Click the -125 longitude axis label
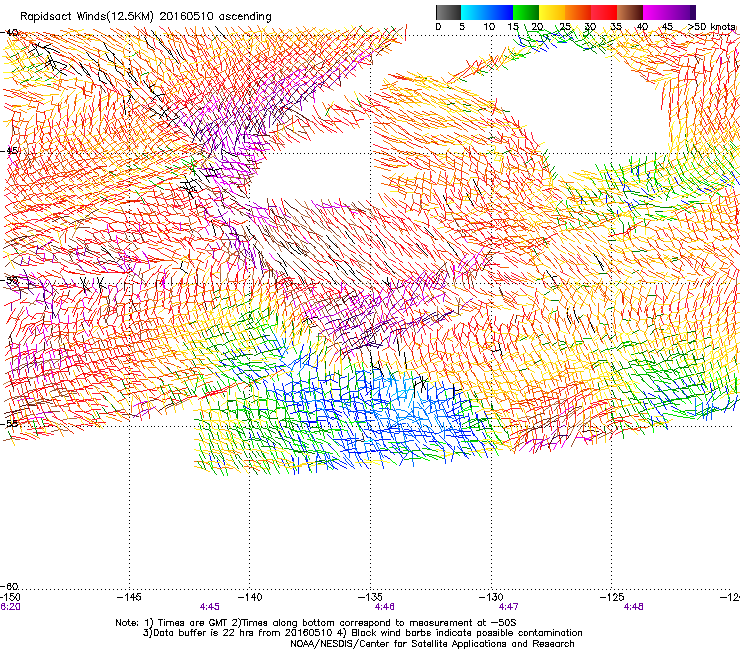 click(x=612, y=597)
